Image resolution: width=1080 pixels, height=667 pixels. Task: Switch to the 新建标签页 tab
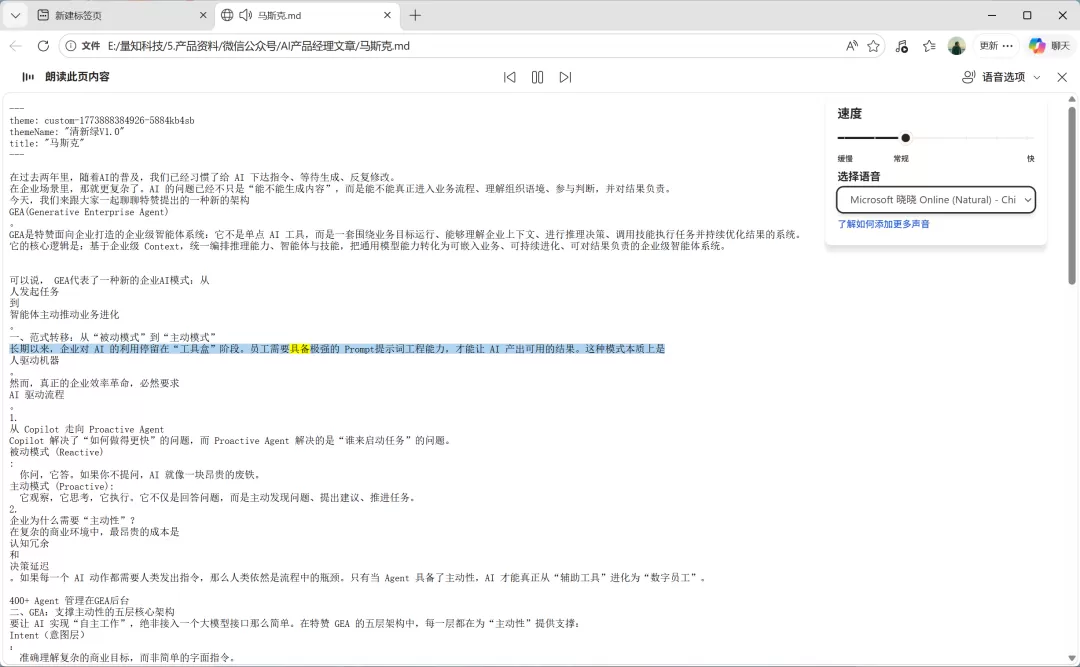coord(121,15)
